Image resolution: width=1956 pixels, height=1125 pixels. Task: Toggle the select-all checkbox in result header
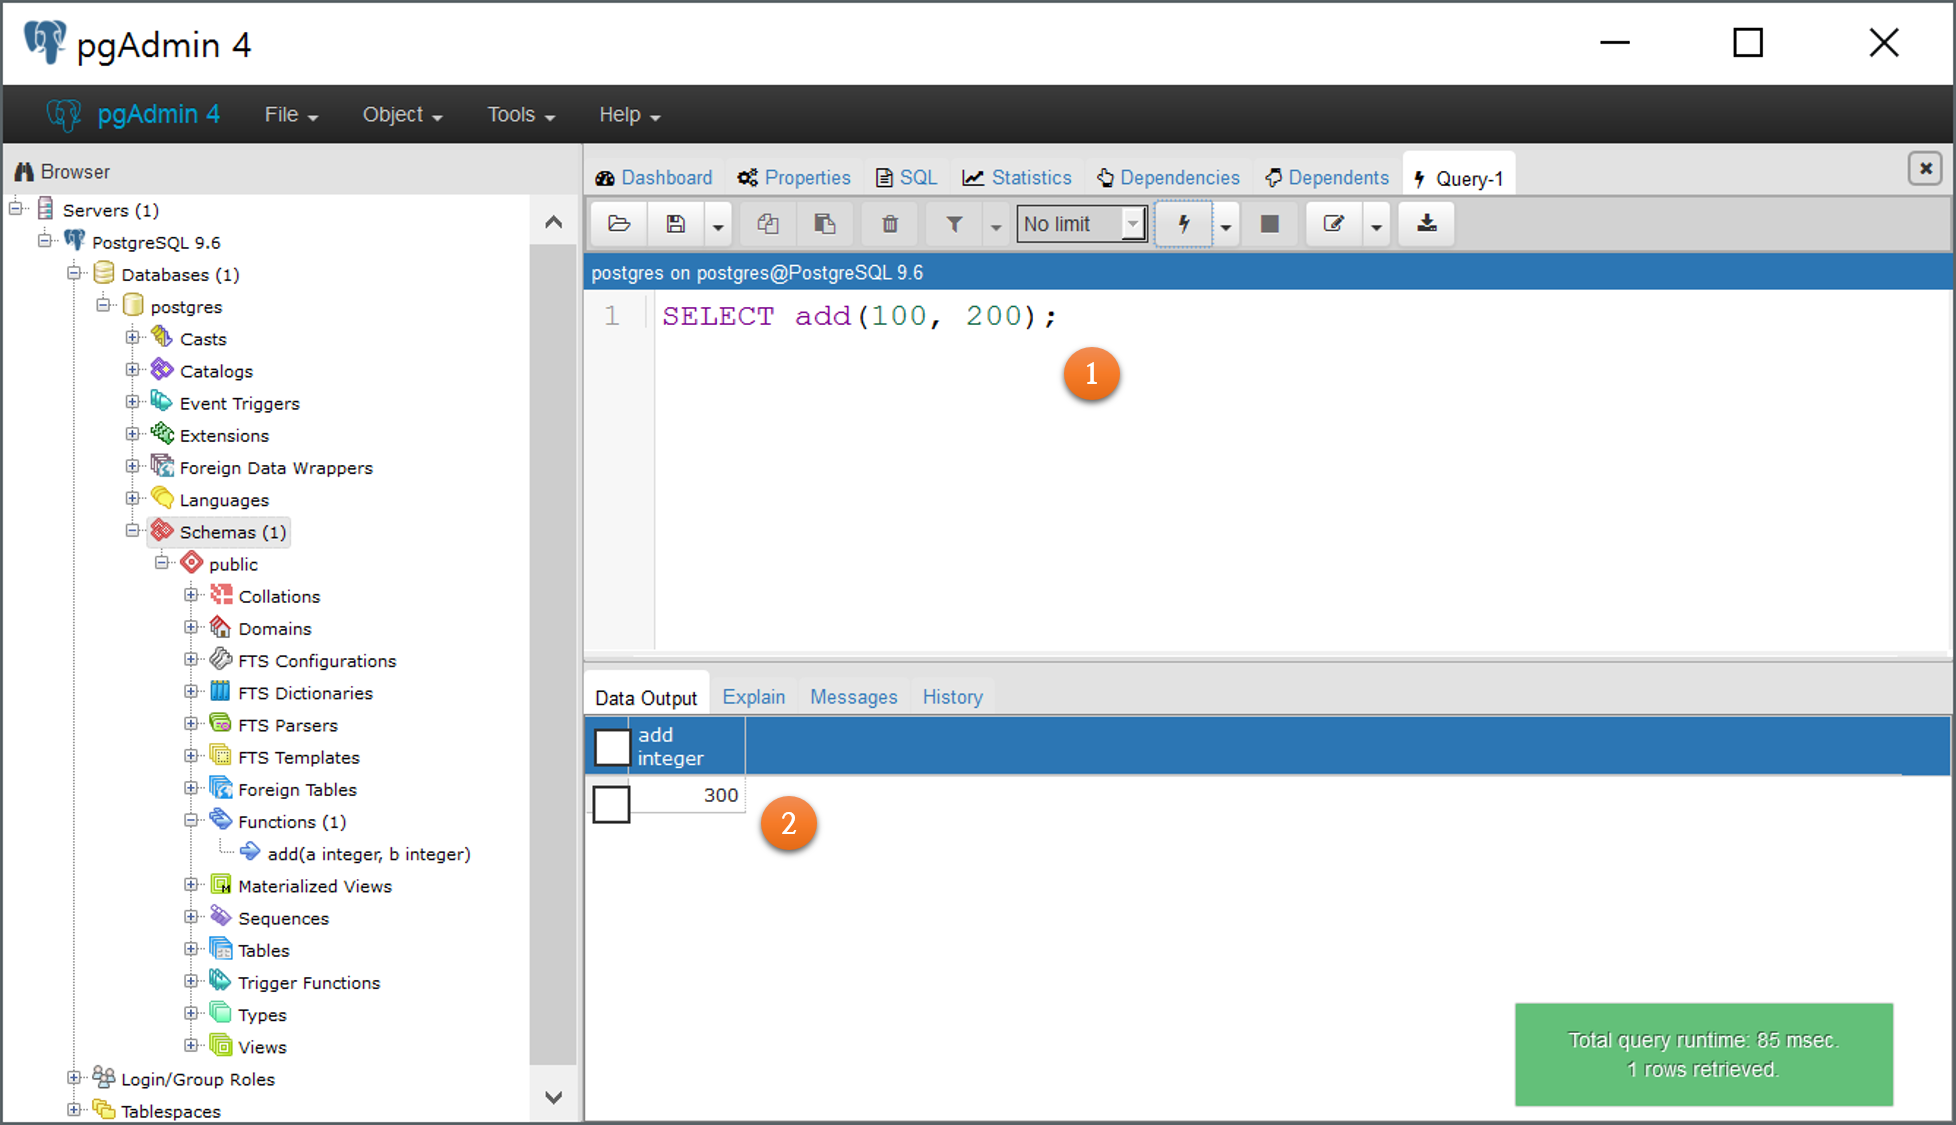pyautogui.click(x=612, y=747)
